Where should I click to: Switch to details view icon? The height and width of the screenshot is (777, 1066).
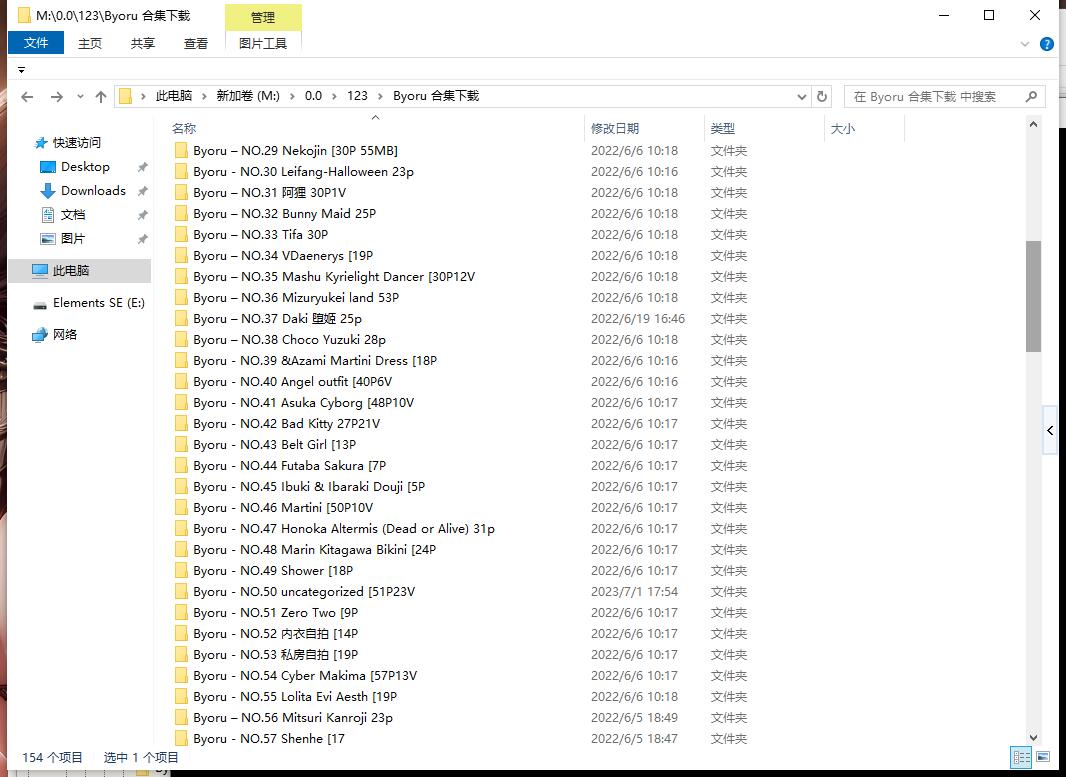(1021, 757)
